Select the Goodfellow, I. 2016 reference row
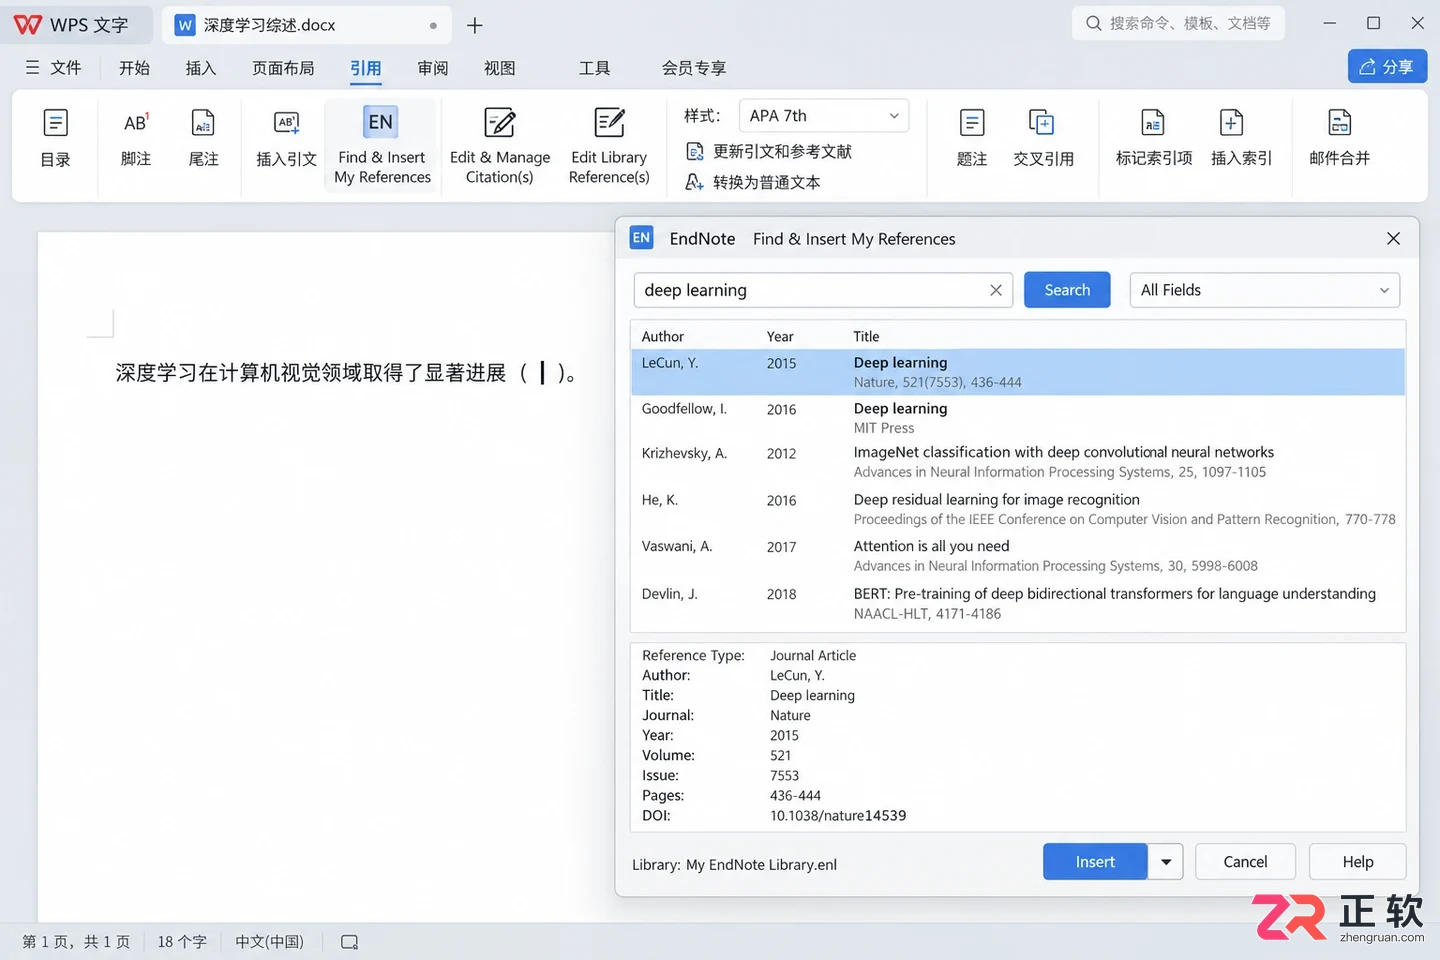Viewport: 1440px width, 960px height. (1018, 418)
